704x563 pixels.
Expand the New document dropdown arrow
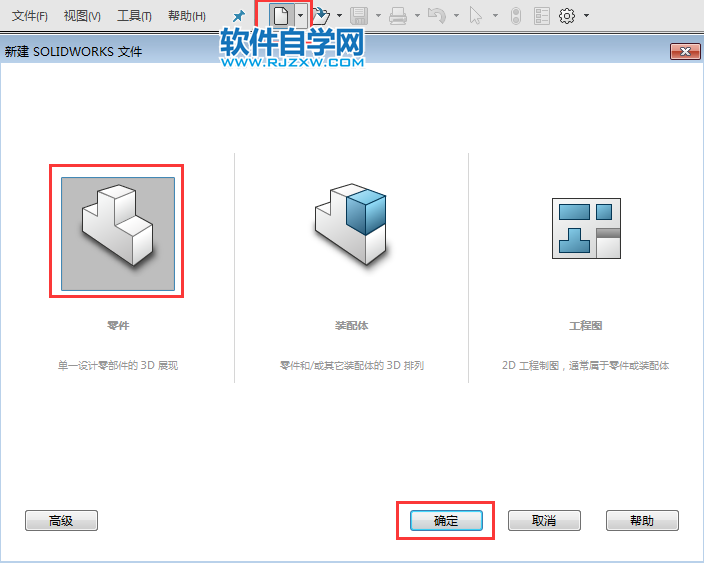[300, 16]
